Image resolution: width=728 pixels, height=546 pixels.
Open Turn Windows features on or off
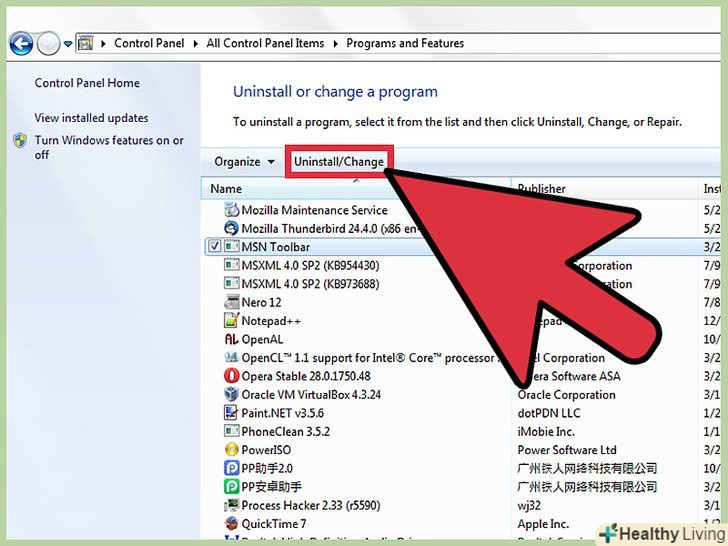click(x=109, y=147)
